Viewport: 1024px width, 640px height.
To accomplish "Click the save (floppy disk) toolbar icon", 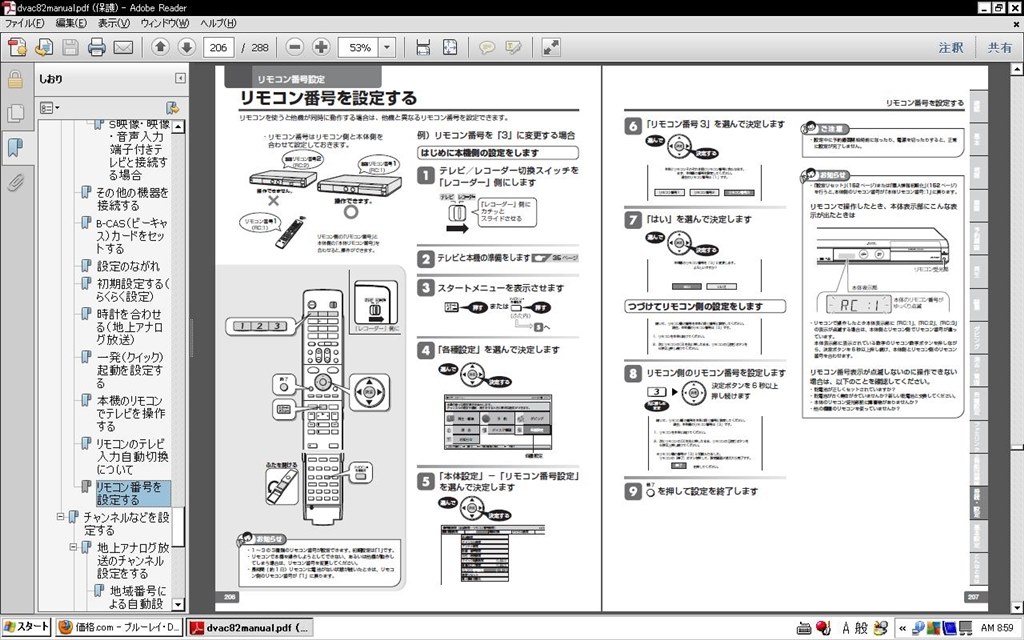I will 71,47.
